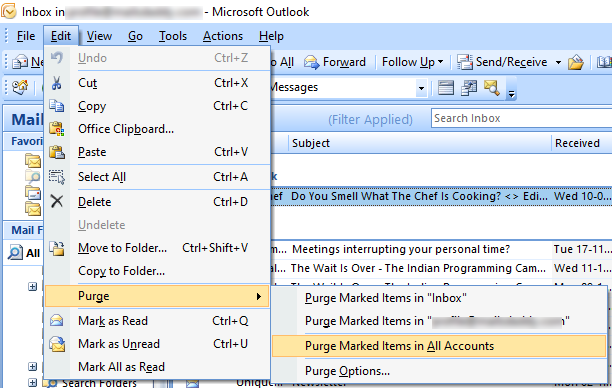Click the first Favorite Folders mail icon
The height and width of the screenshot is (388, 612).
(x=33, y=160)
